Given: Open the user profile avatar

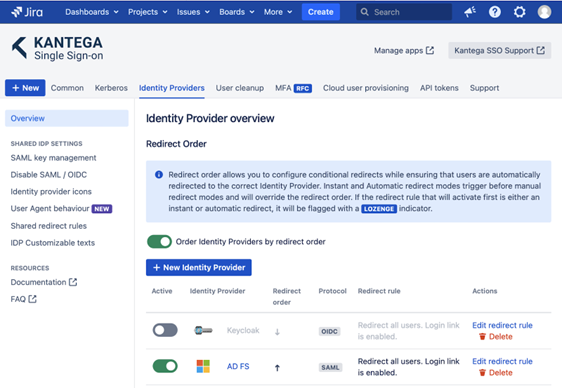Looking at the screenshot, I should pos(544,12).
